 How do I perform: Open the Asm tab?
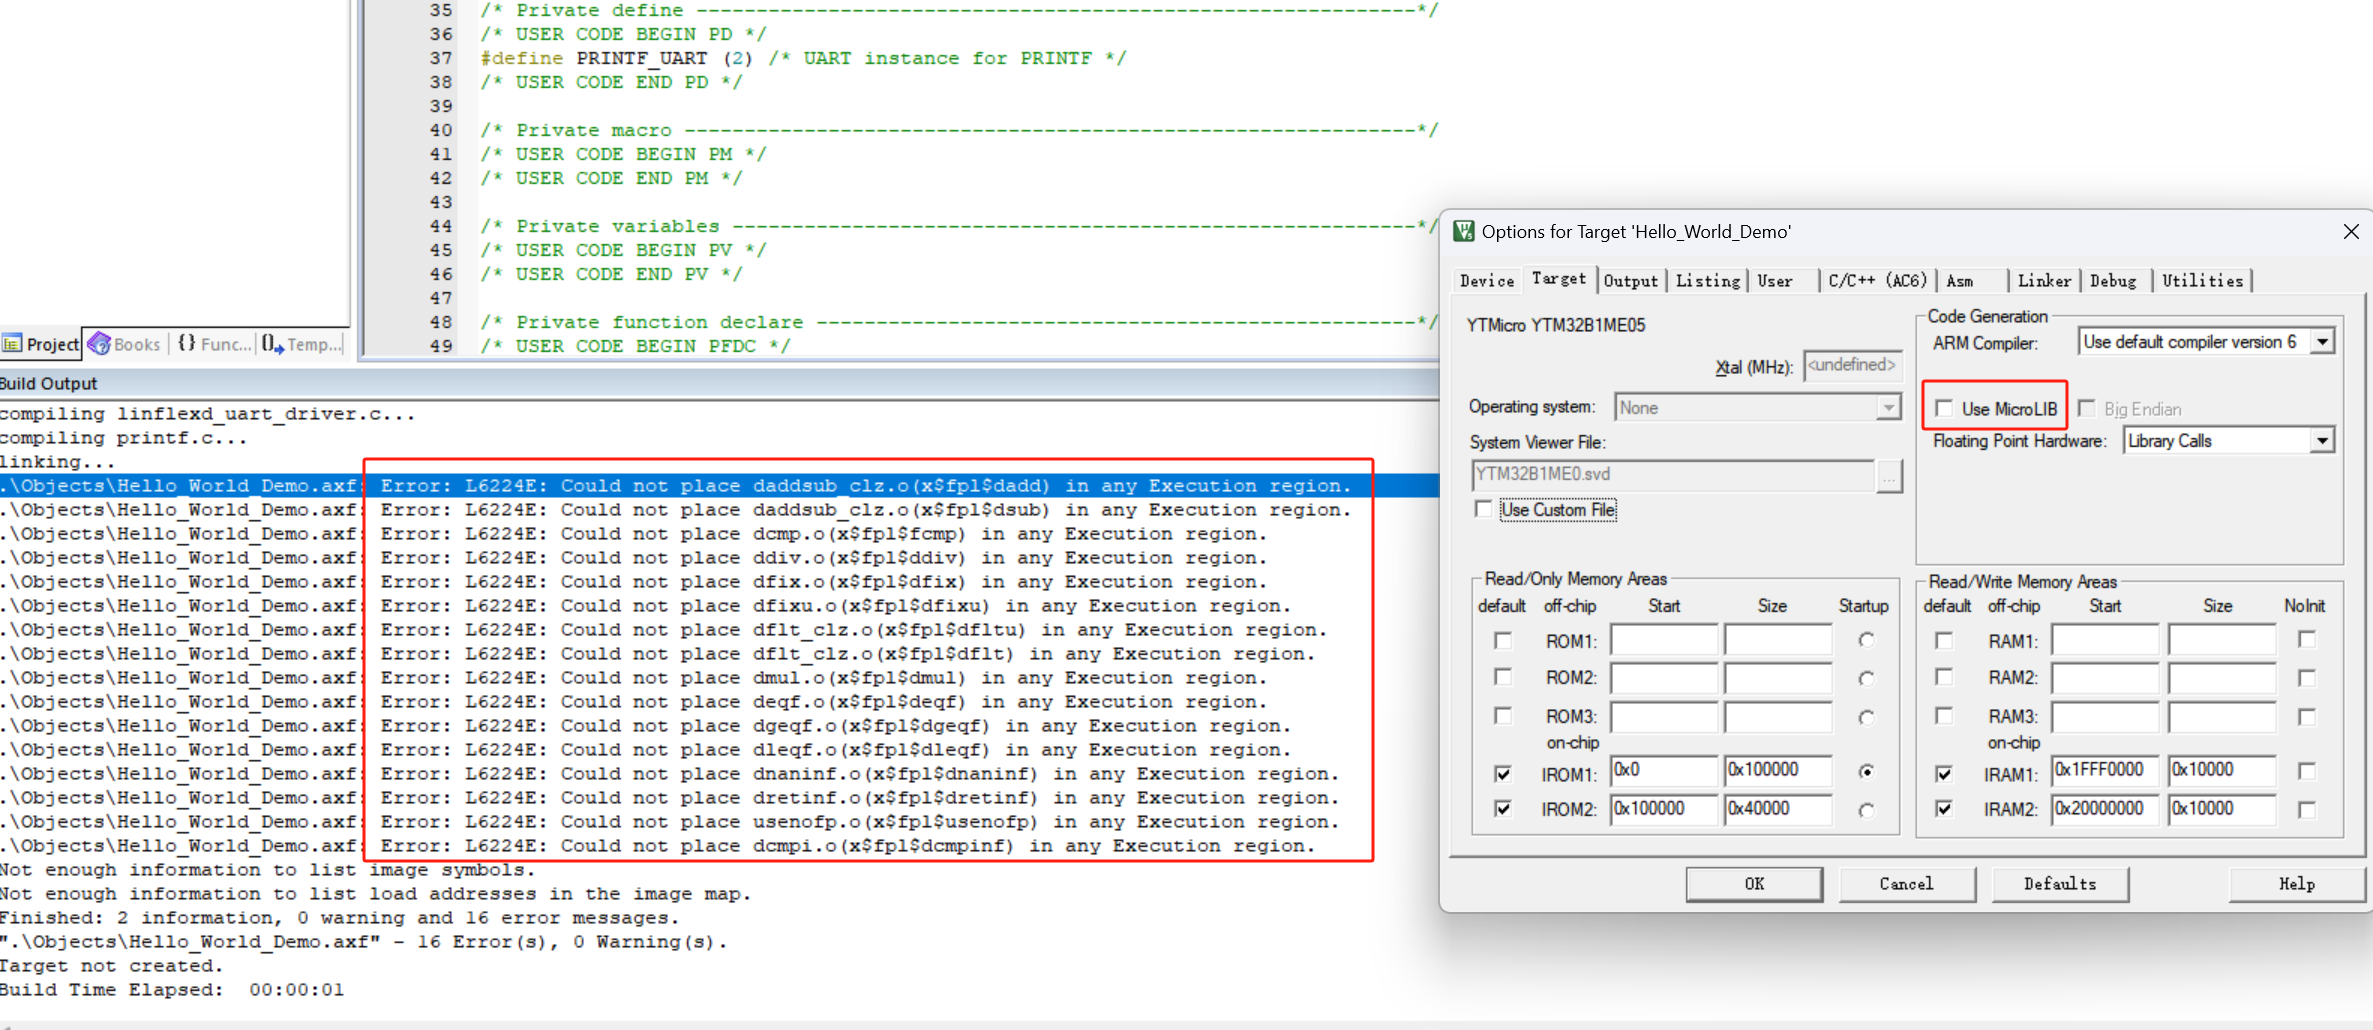click(x=1960, y=281)
